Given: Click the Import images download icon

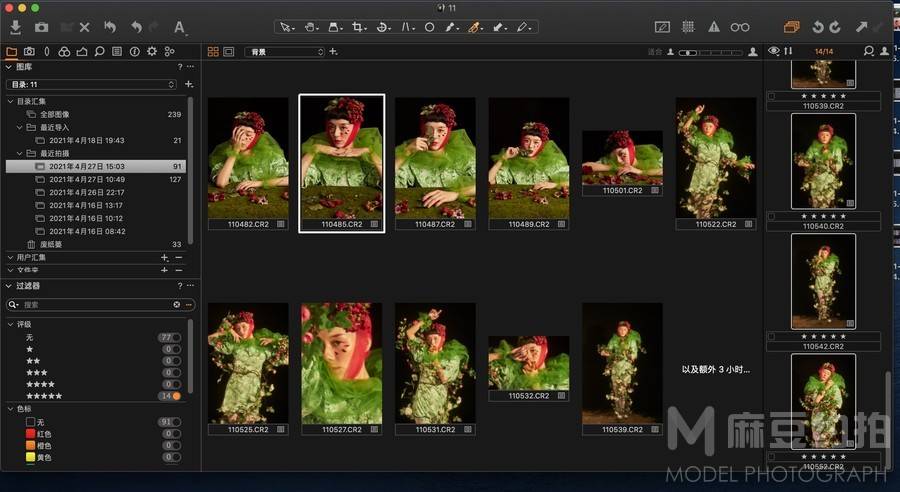Looking at the screenshot, I should [15, 27].
